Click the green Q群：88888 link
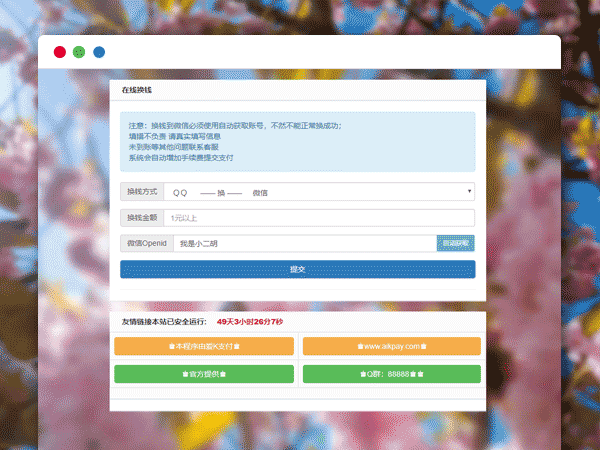 click(391, 374)
